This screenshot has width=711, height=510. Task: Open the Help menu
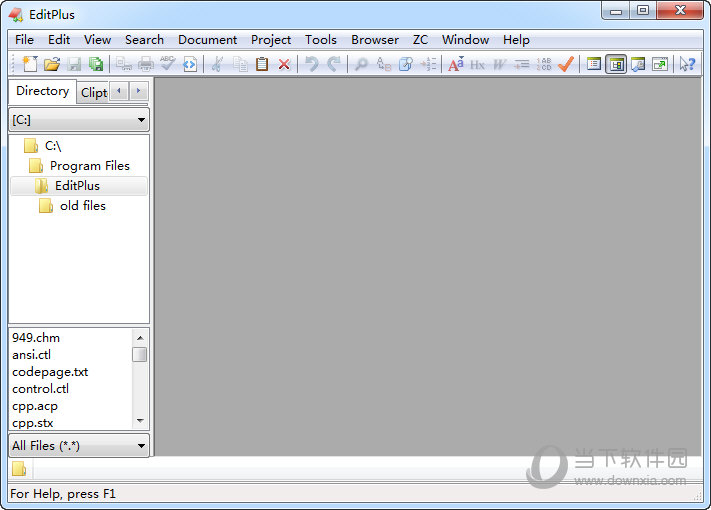[x=516, y=40]
